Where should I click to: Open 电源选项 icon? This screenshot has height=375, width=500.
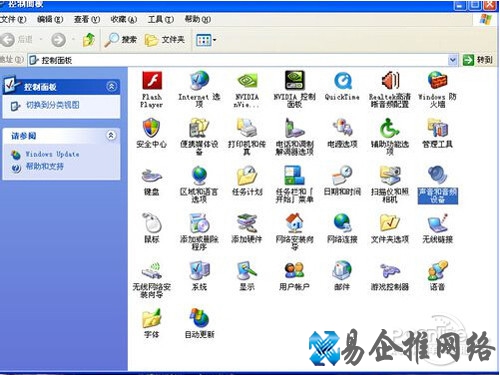(x=342, y=133)
